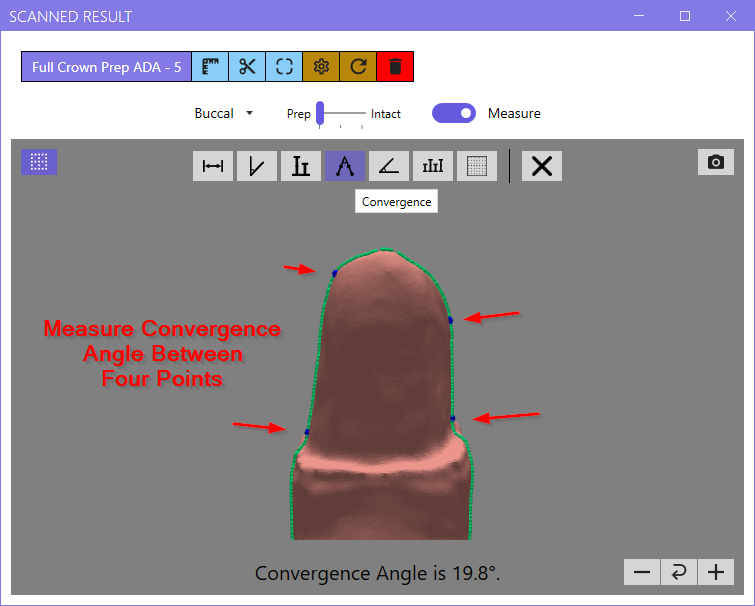Minimize the Scanned Result window
This screenshot has width=755, height=606.
tap(639, 16)
